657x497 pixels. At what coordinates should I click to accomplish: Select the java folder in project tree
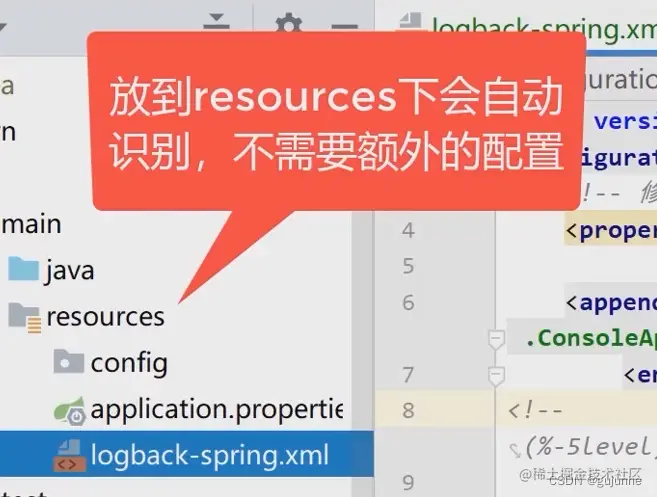(70, 270)
